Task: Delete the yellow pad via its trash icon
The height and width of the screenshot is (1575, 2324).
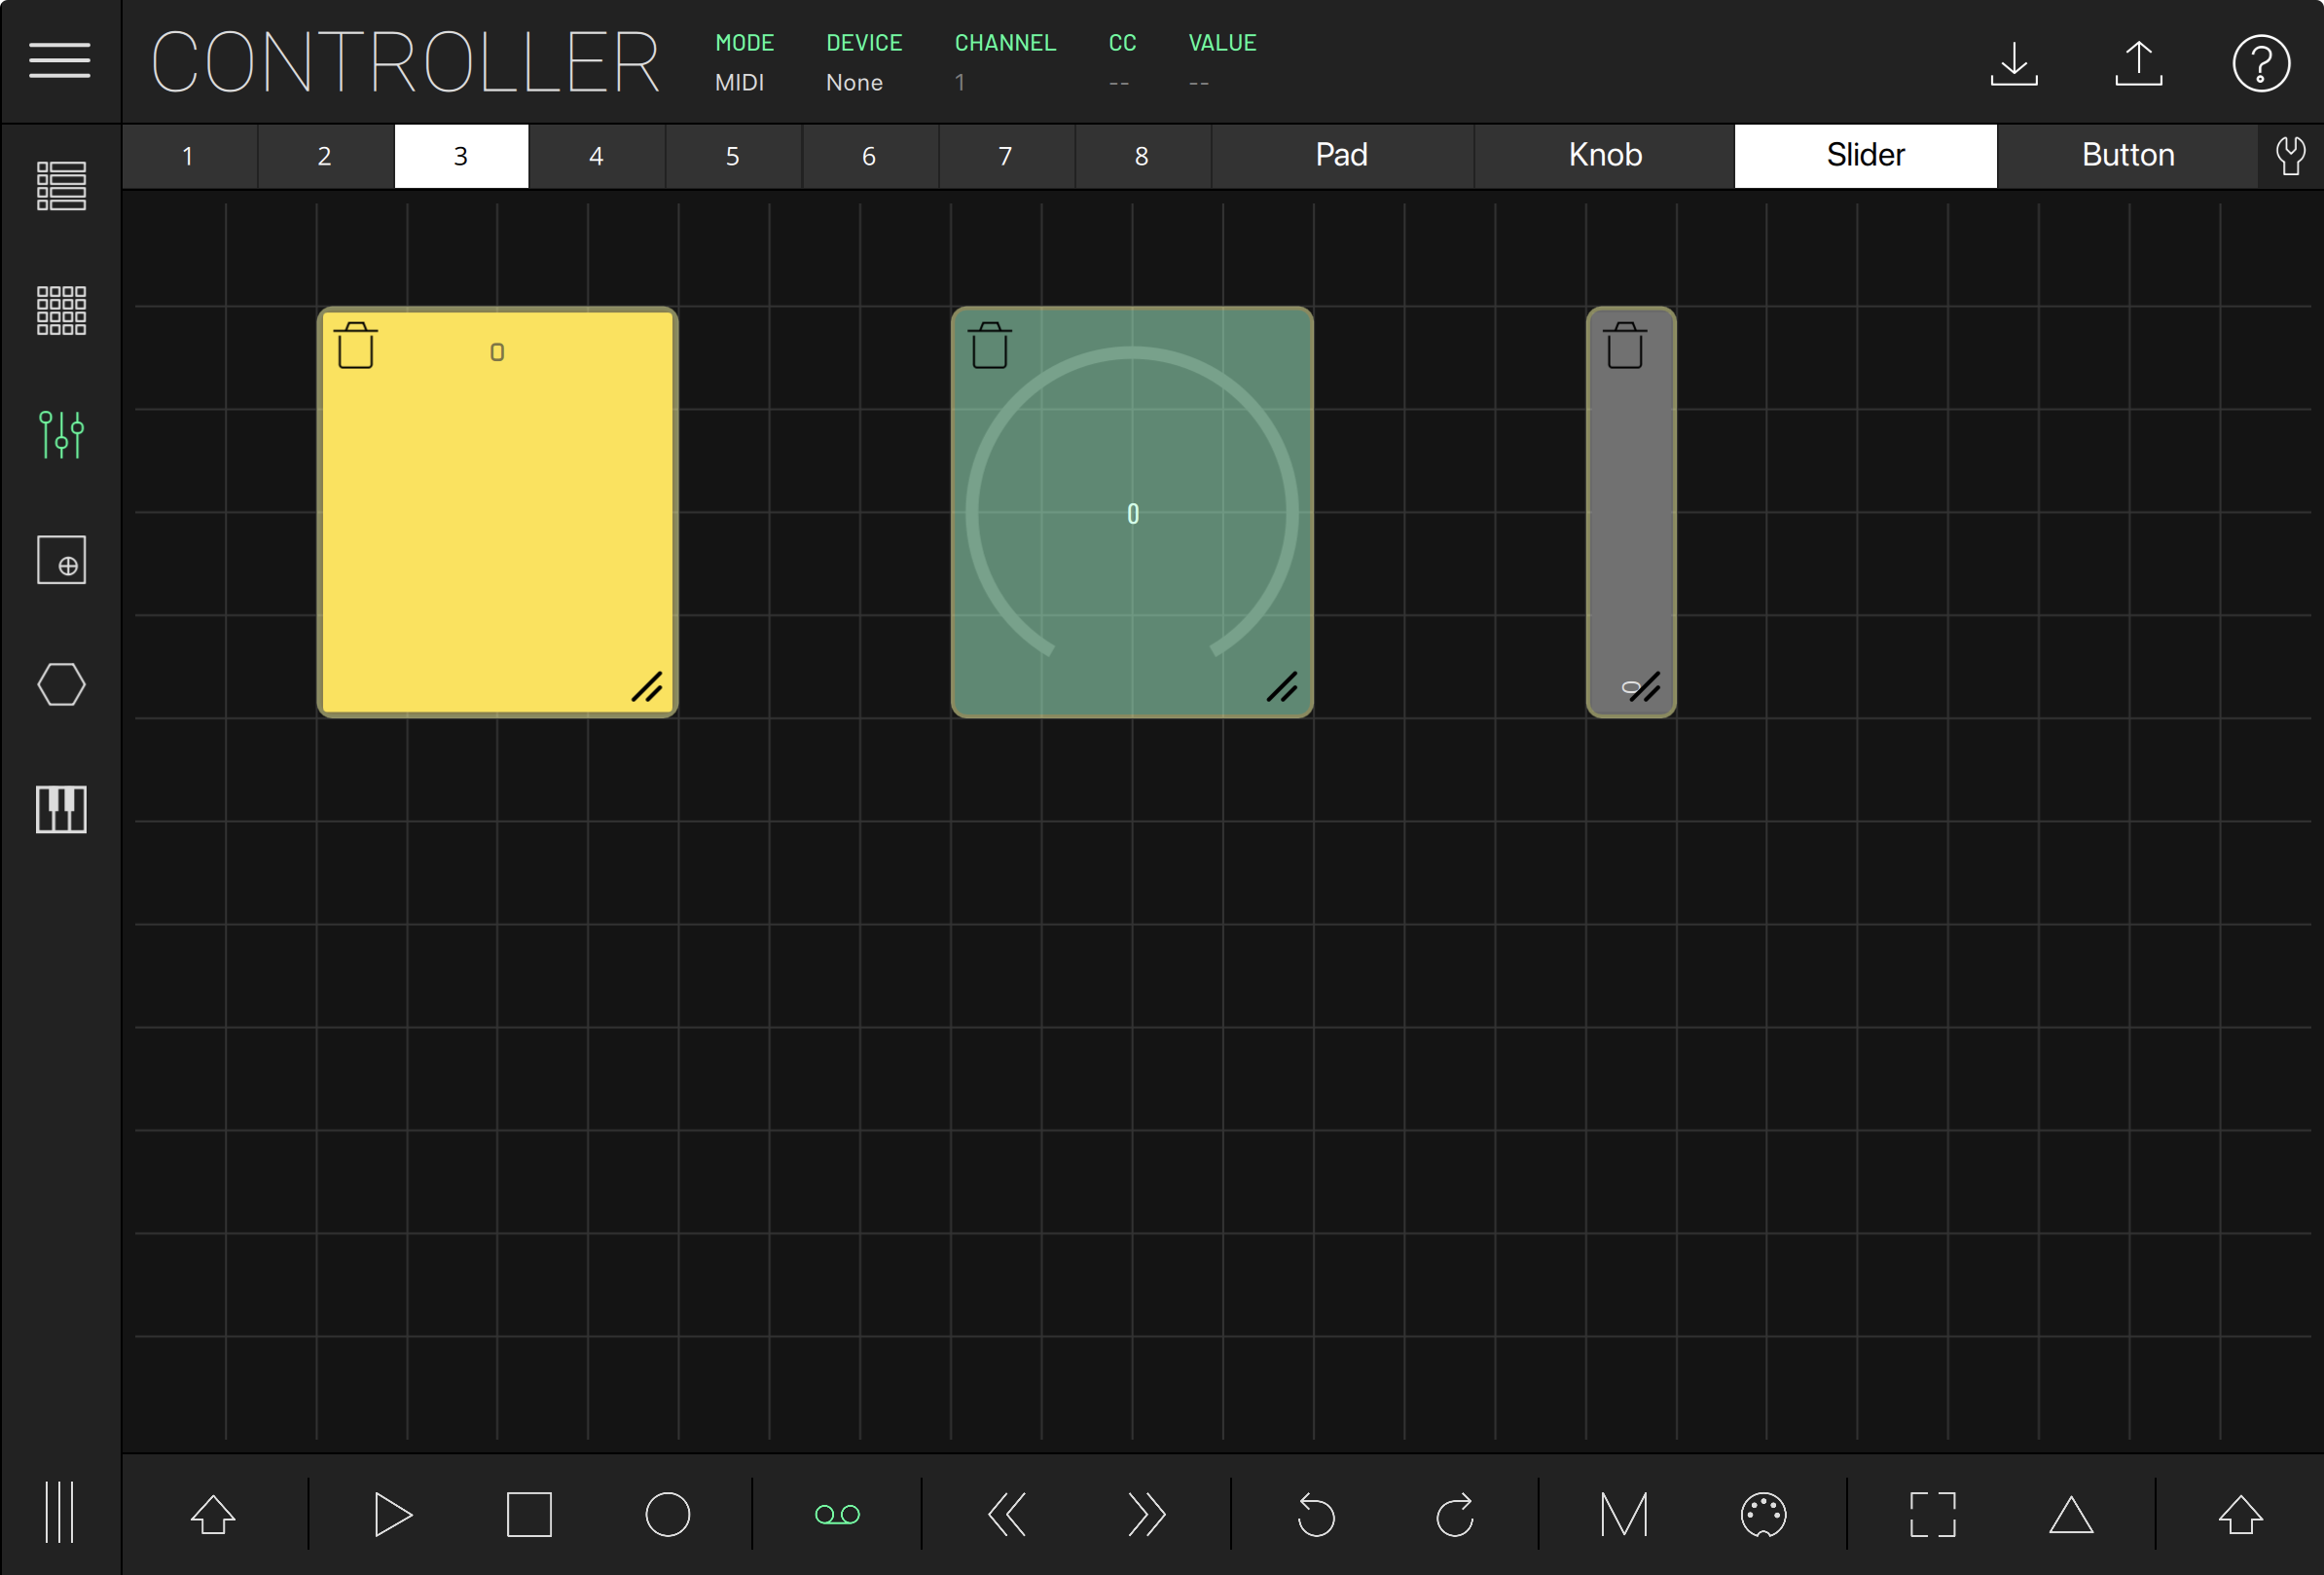Action: click(x=355, y=345)
